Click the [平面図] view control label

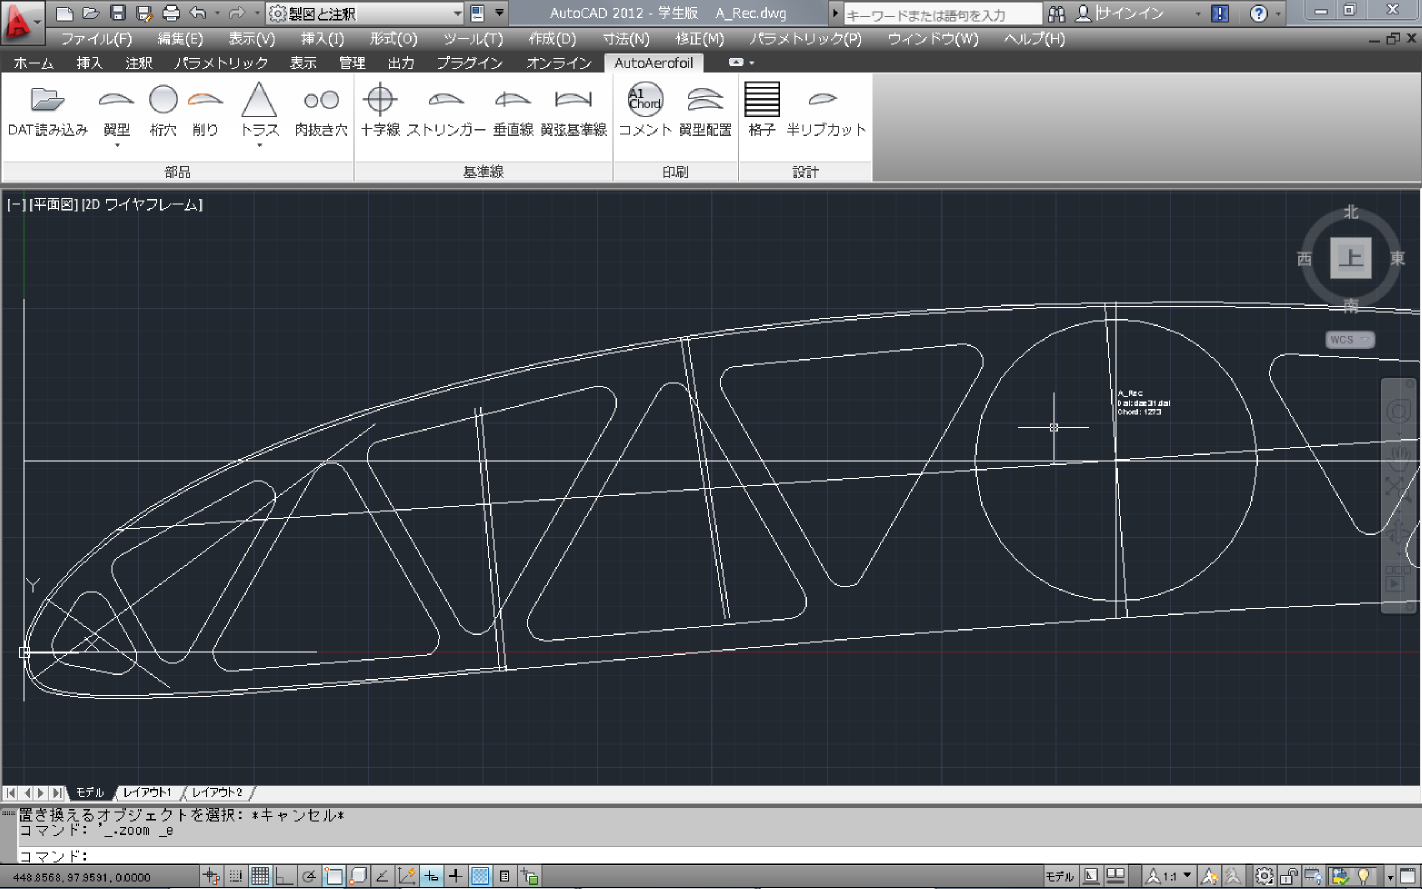point(54,204)
